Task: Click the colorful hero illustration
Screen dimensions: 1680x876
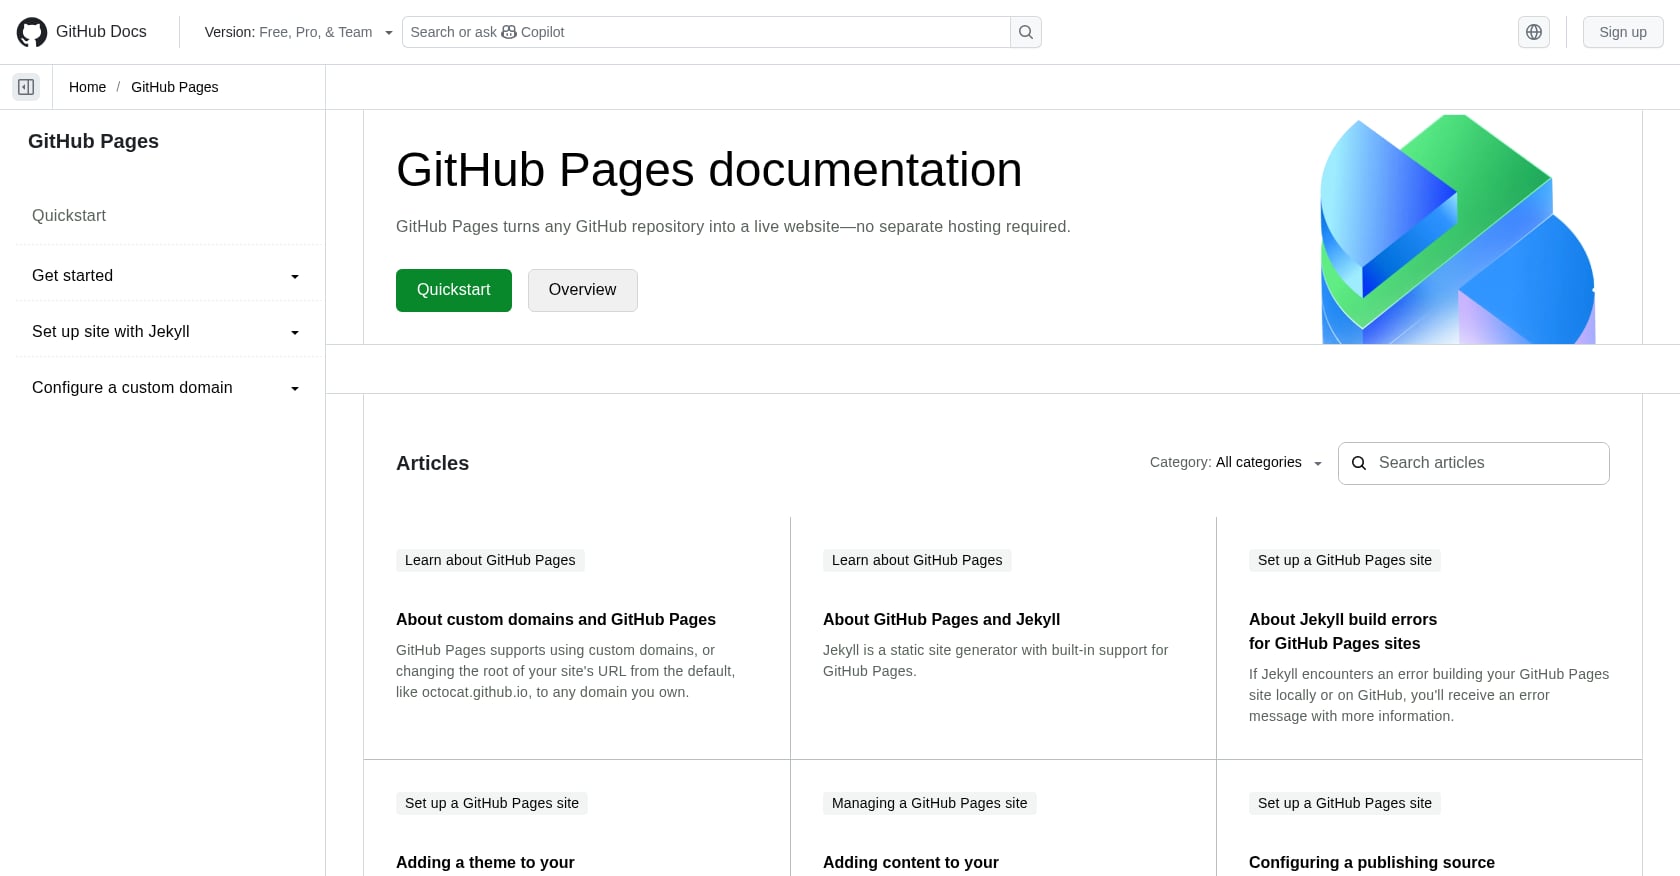Action: tap(1458, 229)
